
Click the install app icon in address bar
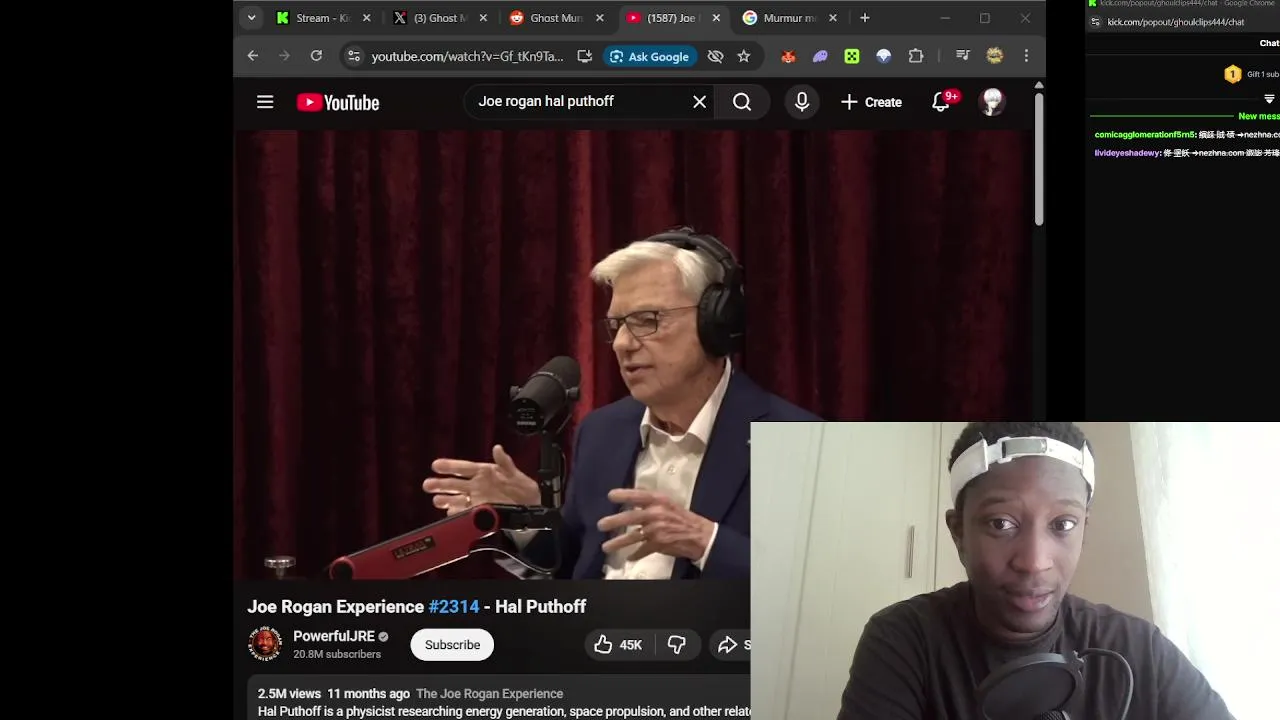(584, 56)
